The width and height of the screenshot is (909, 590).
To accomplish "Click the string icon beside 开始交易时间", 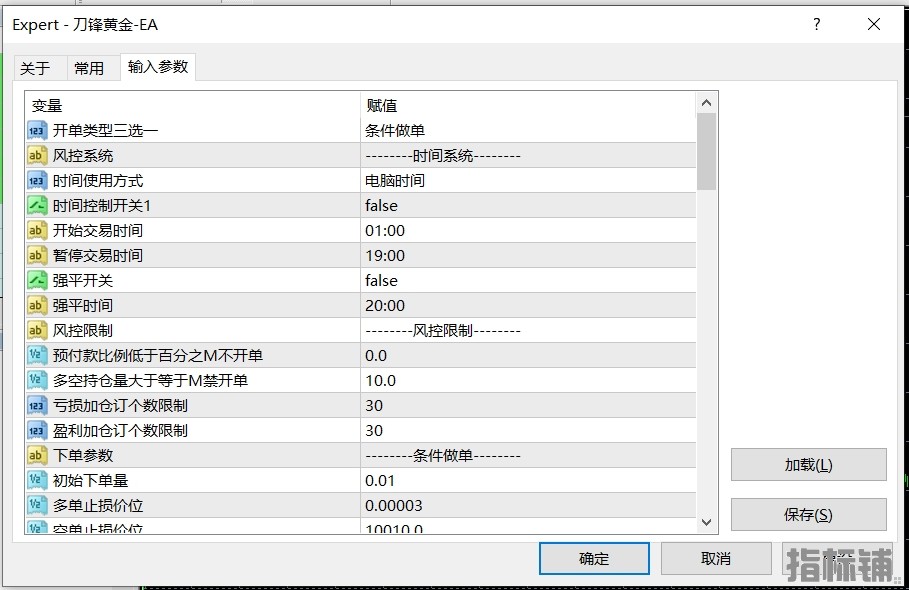I will click(x=37, y=230).
